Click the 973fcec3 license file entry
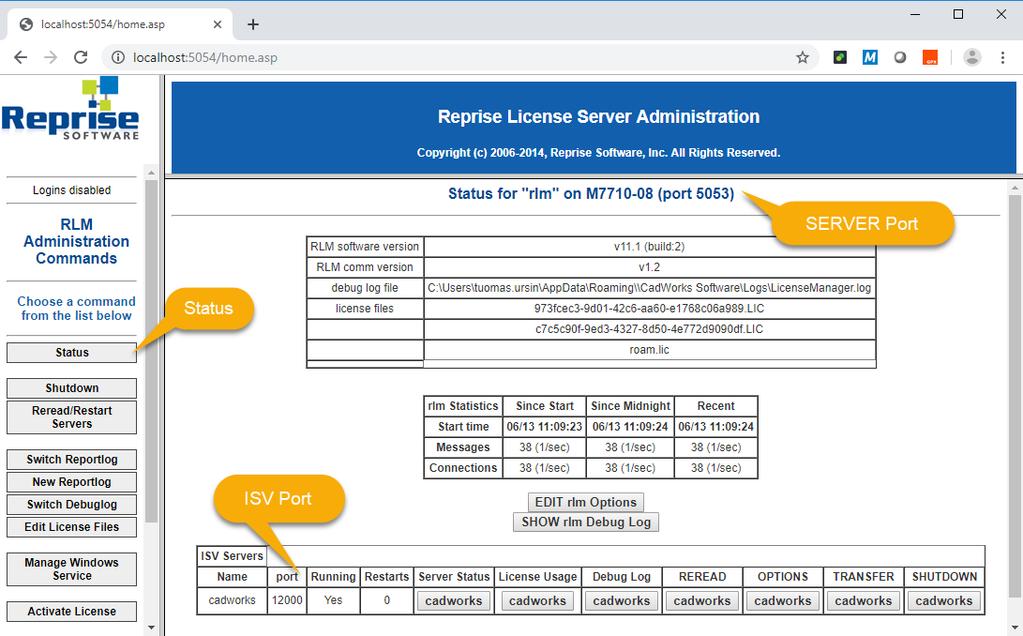 [x=649, y=309]
